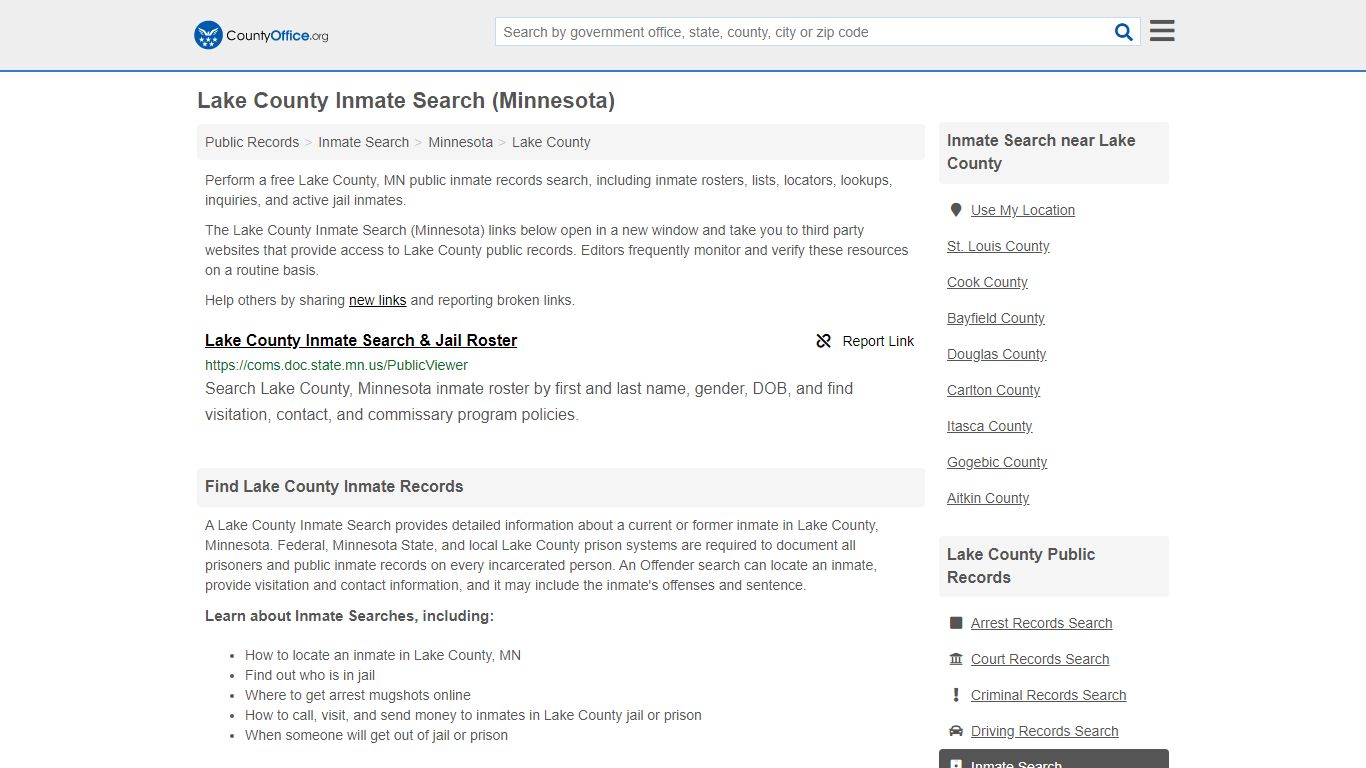Go to Minnesota breadcrumb
Image resolution: width=1366 pixels, height=768 pixels.
pyautogui.click(x=460, y=142)
